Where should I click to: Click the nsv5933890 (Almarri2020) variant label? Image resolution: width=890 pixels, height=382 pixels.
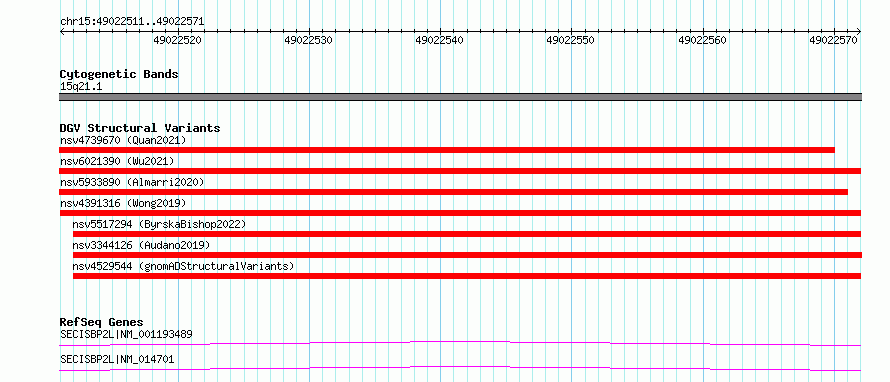(x=132, y=182)
